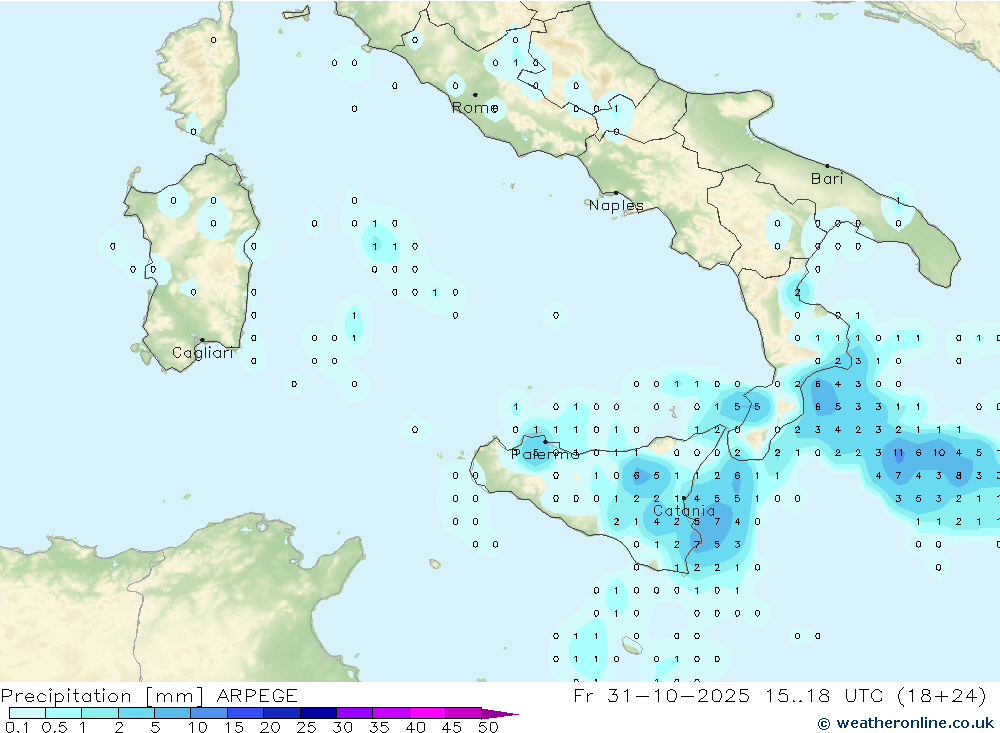The width and height of the screenshot is (1000, 733).
Task: Select the 20–25 mm navy legend swatch
Action: (x=282, y=713)
